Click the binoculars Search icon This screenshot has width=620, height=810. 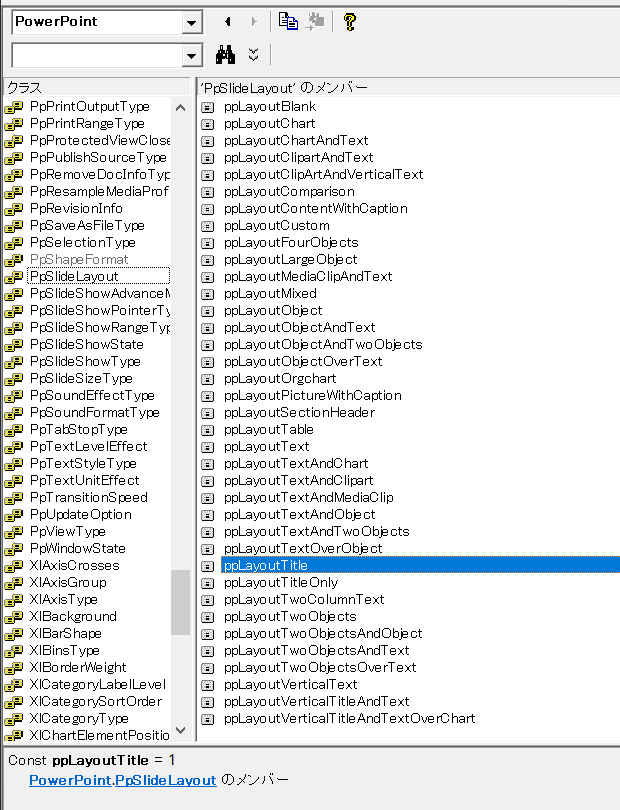[x=225, y=55]
